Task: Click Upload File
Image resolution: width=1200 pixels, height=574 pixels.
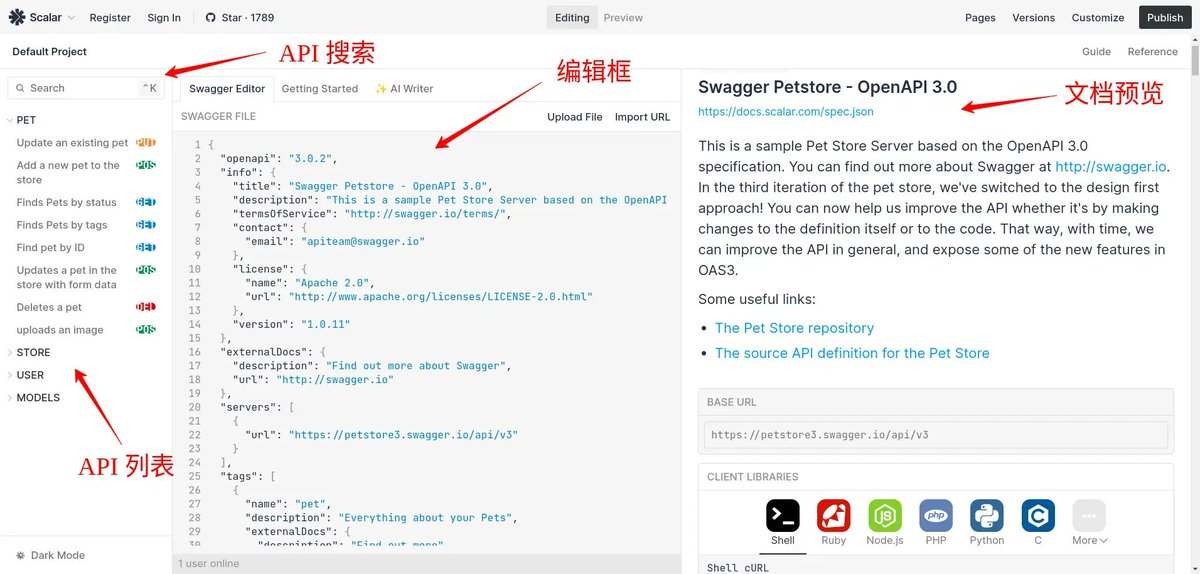Action: pyautogui.click(x=575, y=117)
